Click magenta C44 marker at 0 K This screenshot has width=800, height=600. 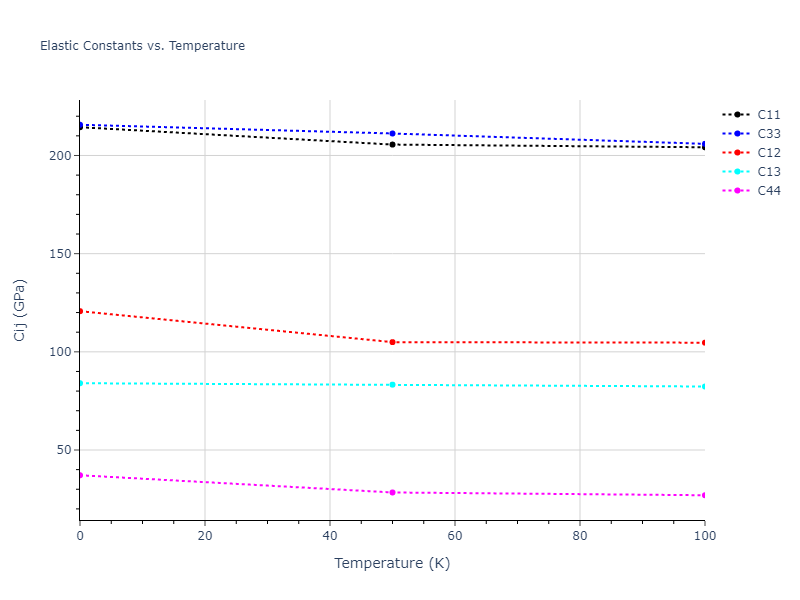(x=80, y=475)
